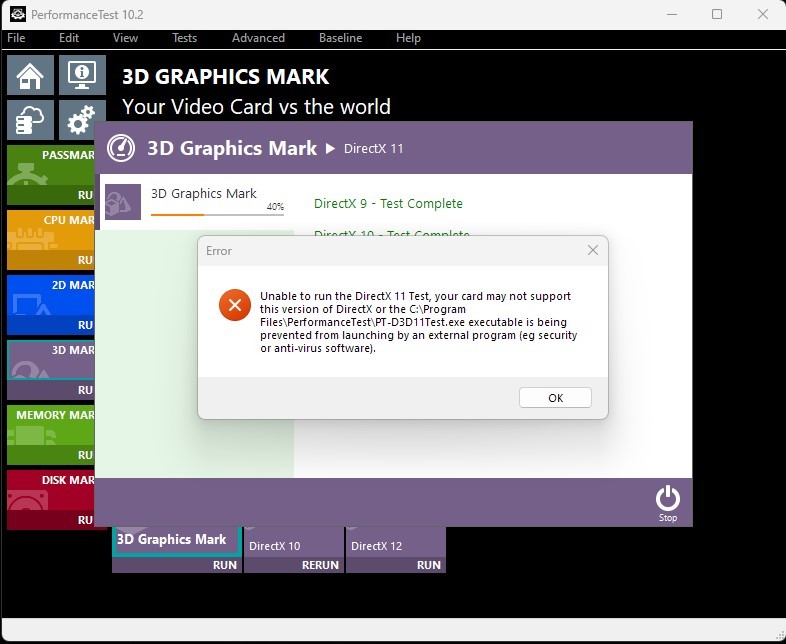786x644 pixels.
Task: Select the Disk Mark tile
Action: point(51,490)
